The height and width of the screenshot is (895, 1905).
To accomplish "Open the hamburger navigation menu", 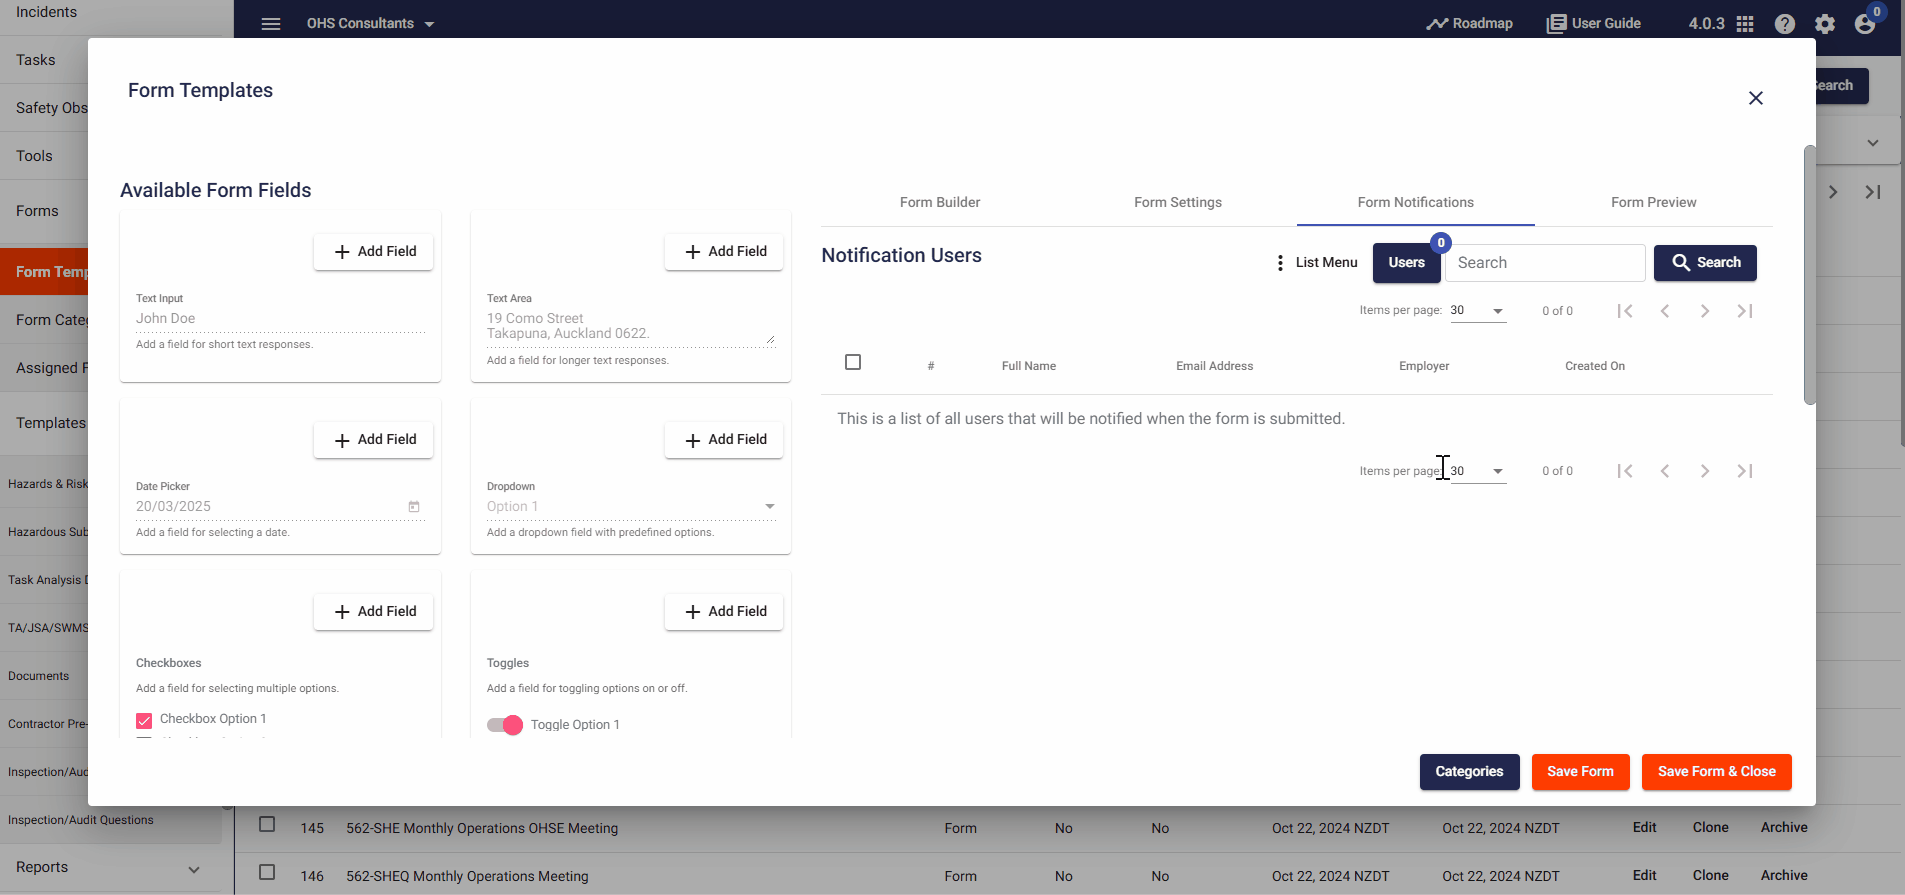I will pyautogui.click(x=271, y=24).
